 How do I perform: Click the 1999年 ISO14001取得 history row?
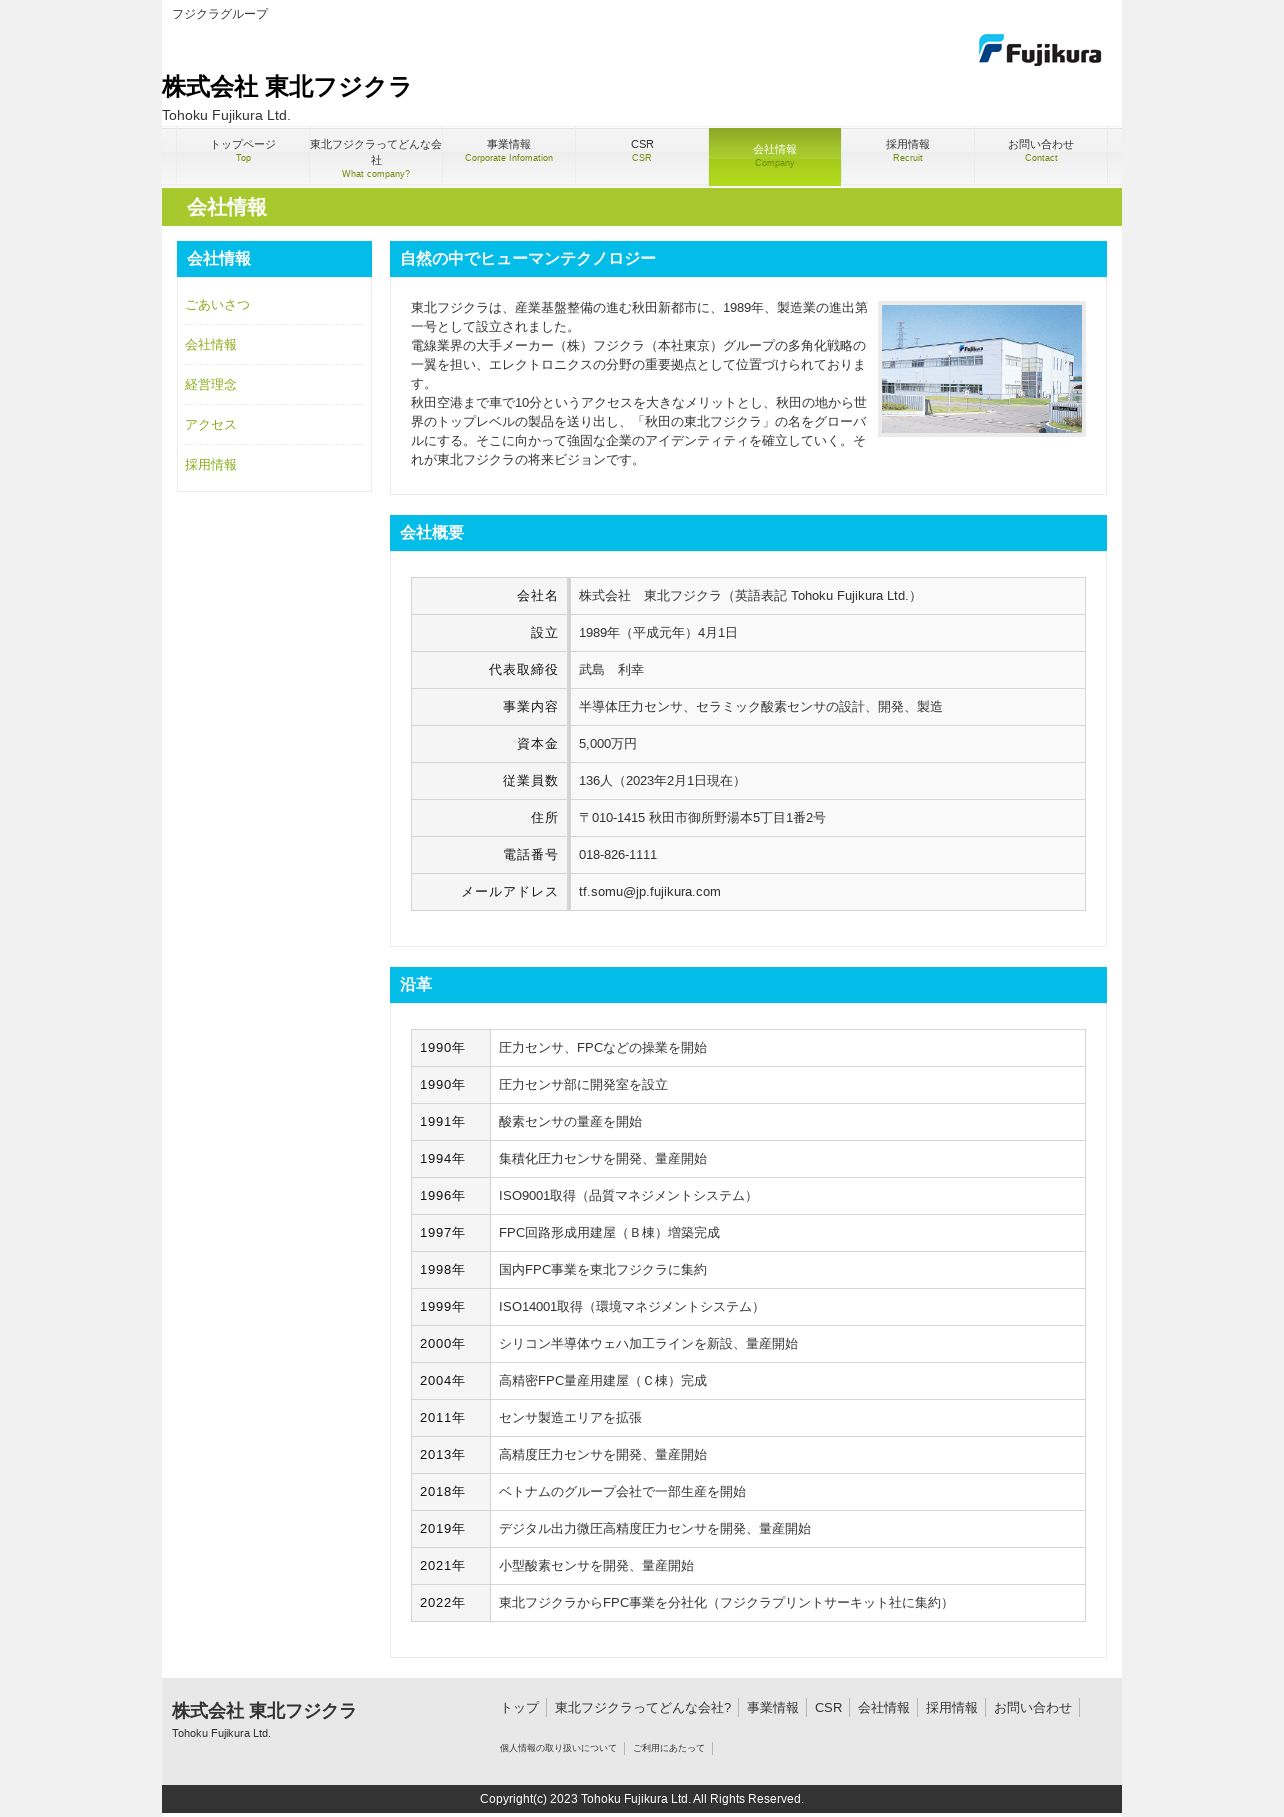pos(748,1307)
